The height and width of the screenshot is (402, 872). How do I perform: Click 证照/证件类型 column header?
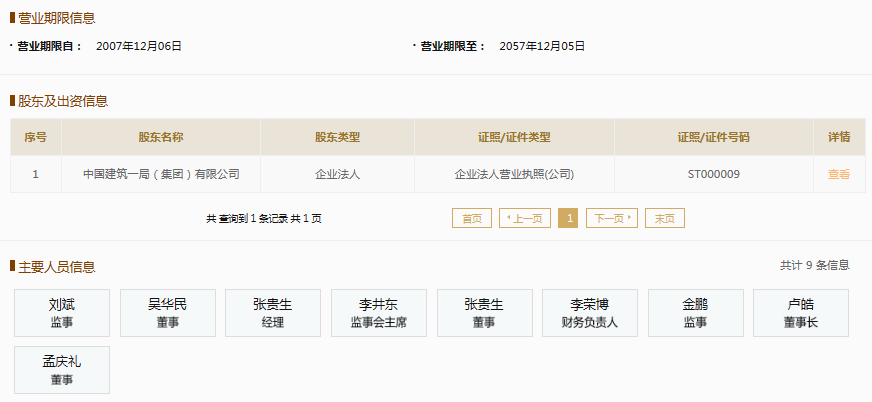coord(514,137)
